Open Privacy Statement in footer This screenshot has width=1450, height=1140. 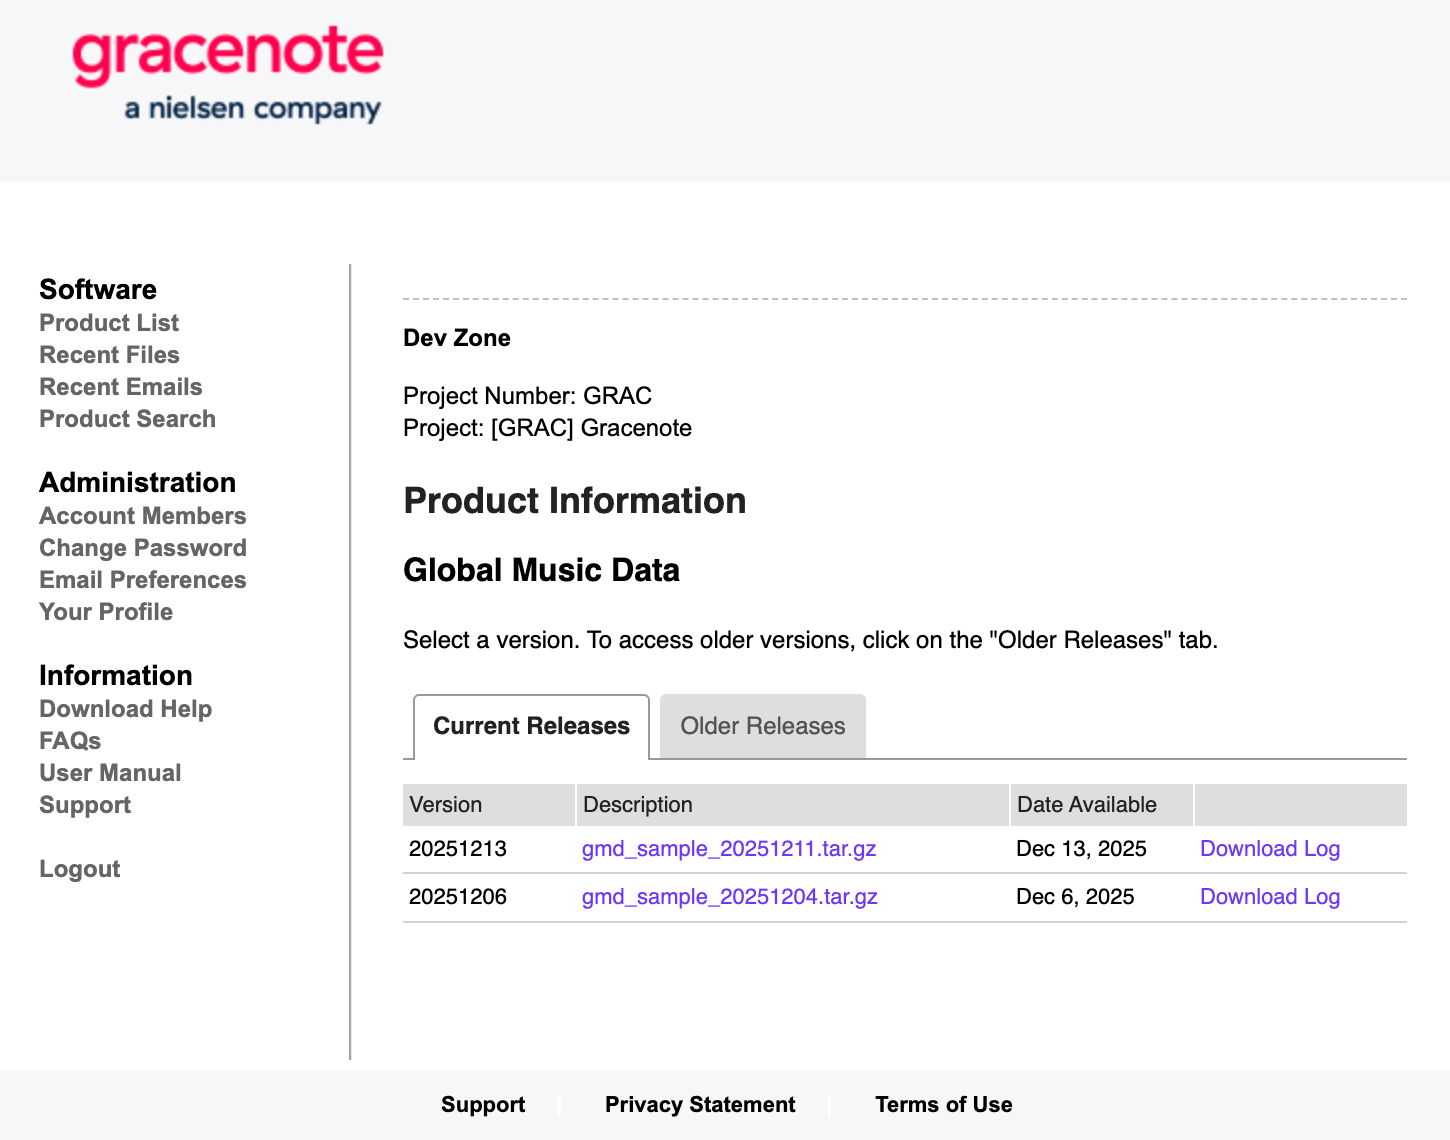tap(700, 1105)
